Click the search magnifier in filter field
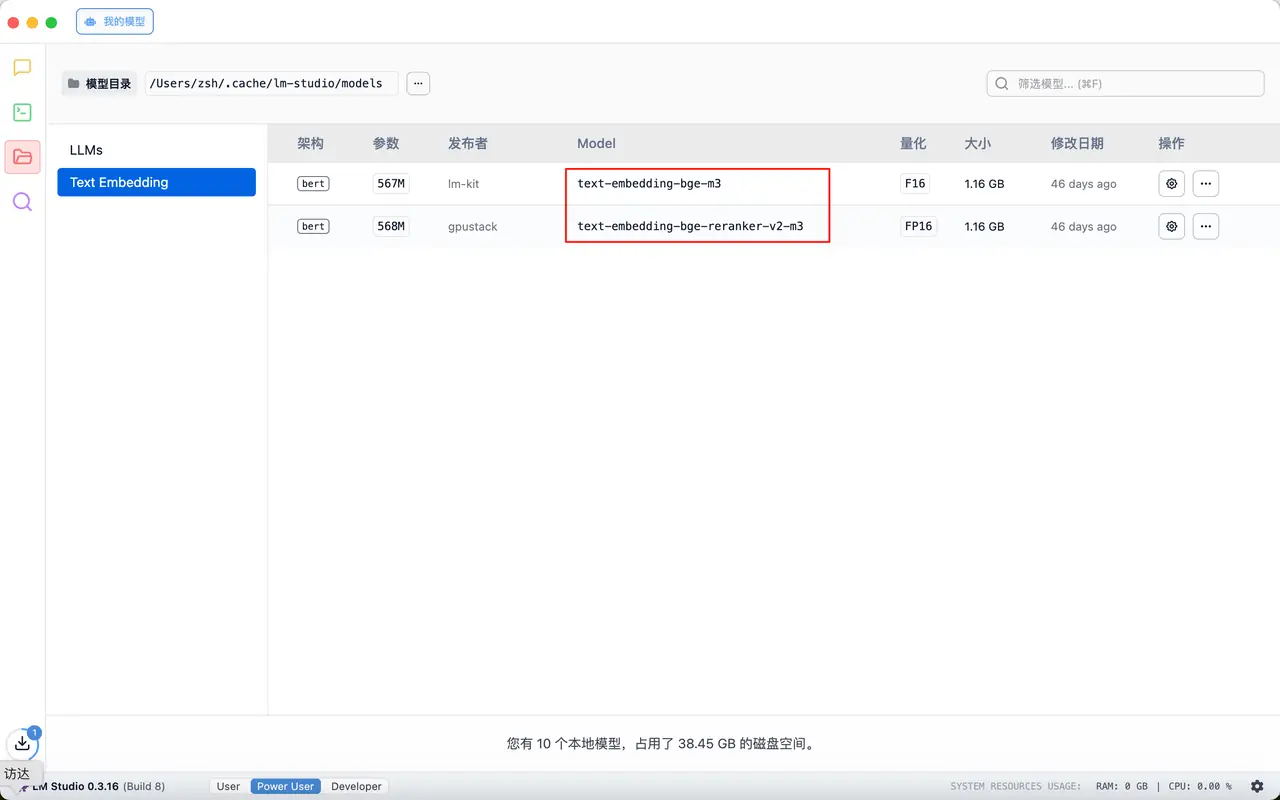 coord(1003,83)
